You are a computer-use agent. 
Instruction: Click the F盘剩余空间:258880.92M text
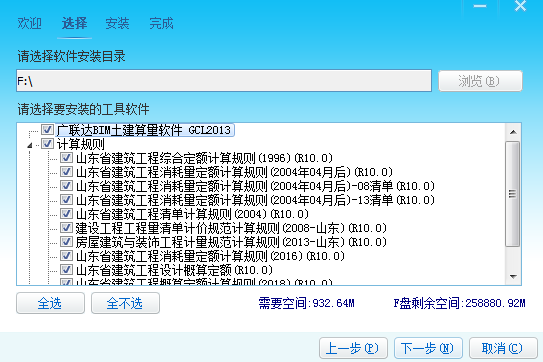(460, 303)
